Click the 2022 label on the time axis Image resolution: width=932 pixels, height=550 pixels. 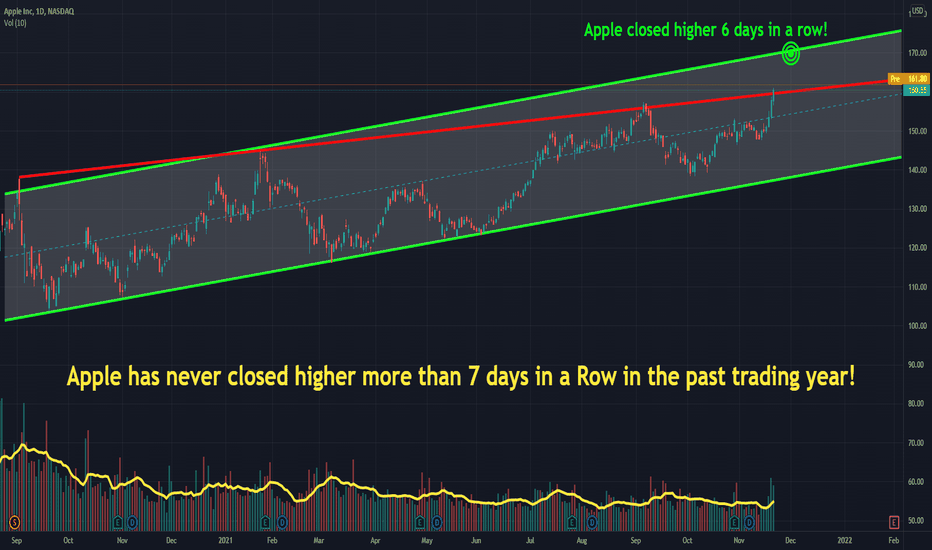pyautogui.click(x=845, y=540)
